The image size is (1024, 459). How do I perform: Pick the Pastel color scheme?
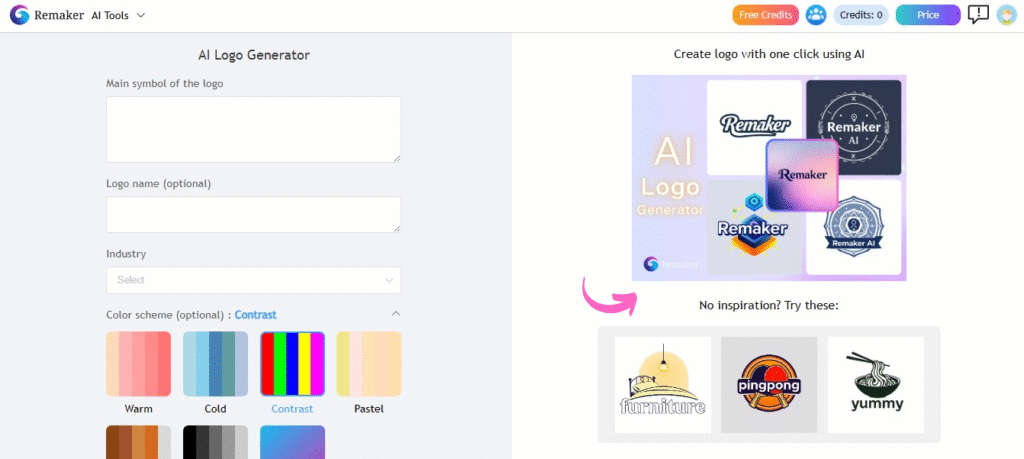(368, 364)
